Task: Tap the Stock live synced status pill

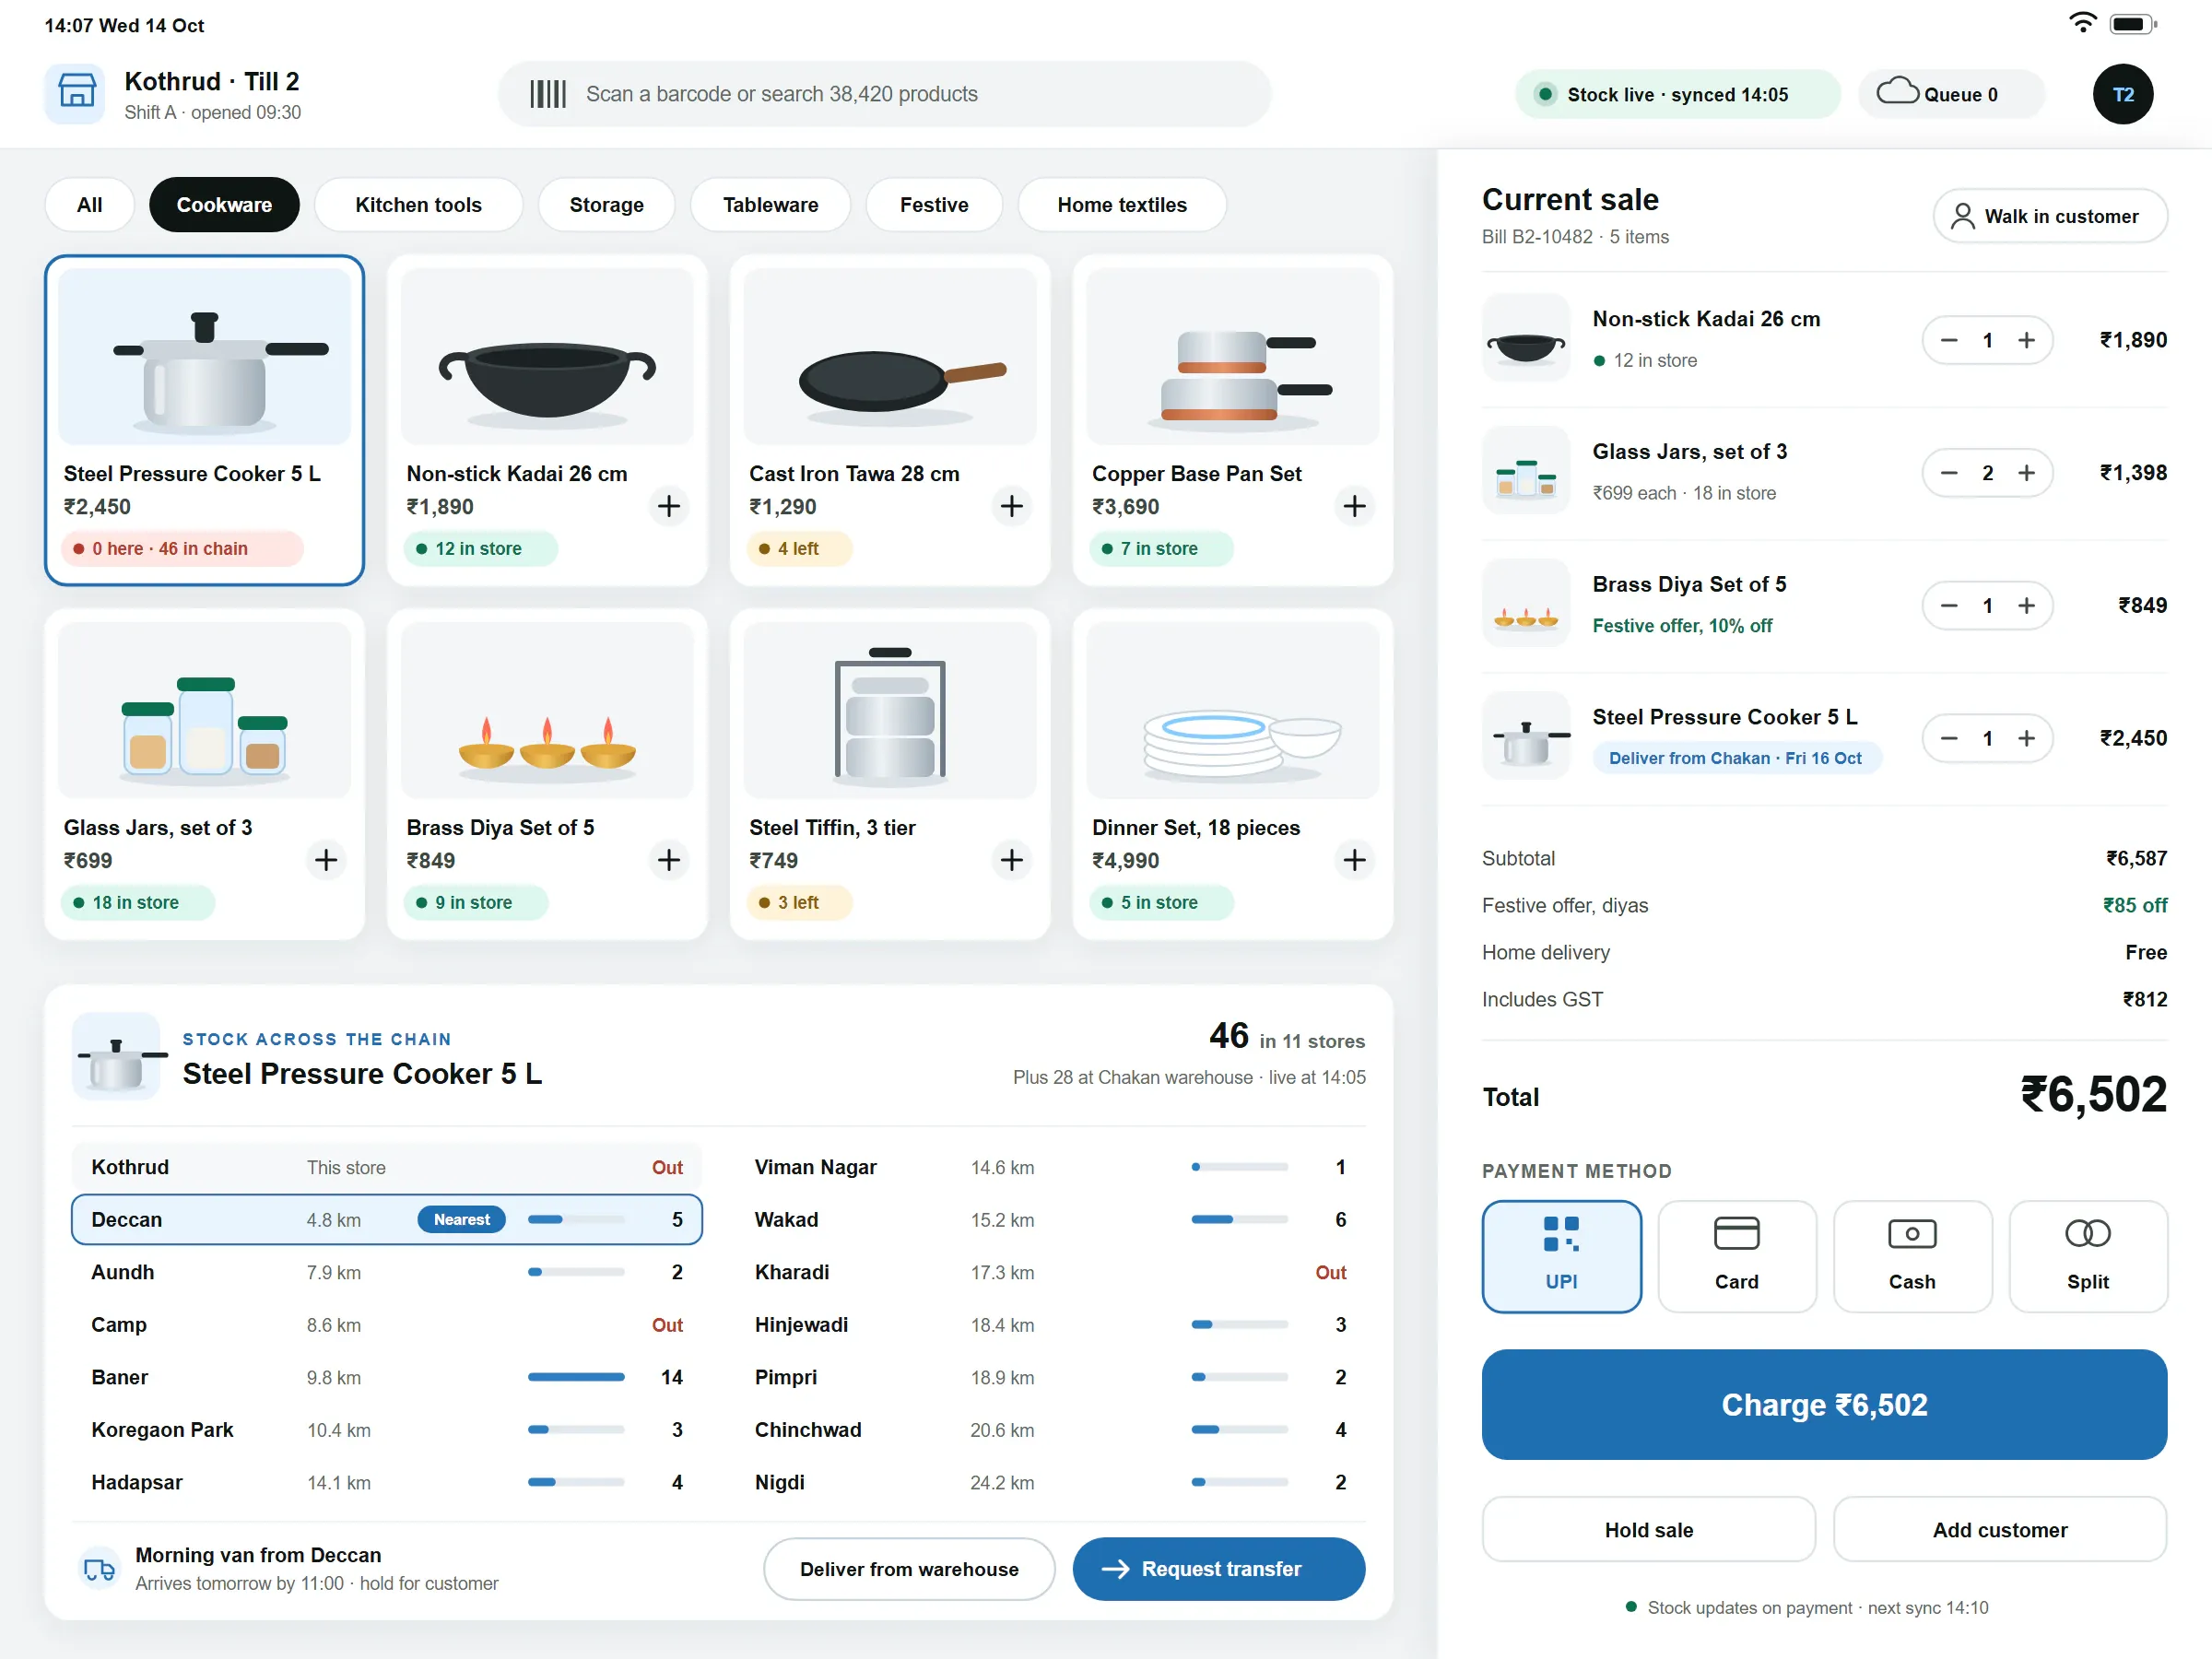Action: 1677,94
